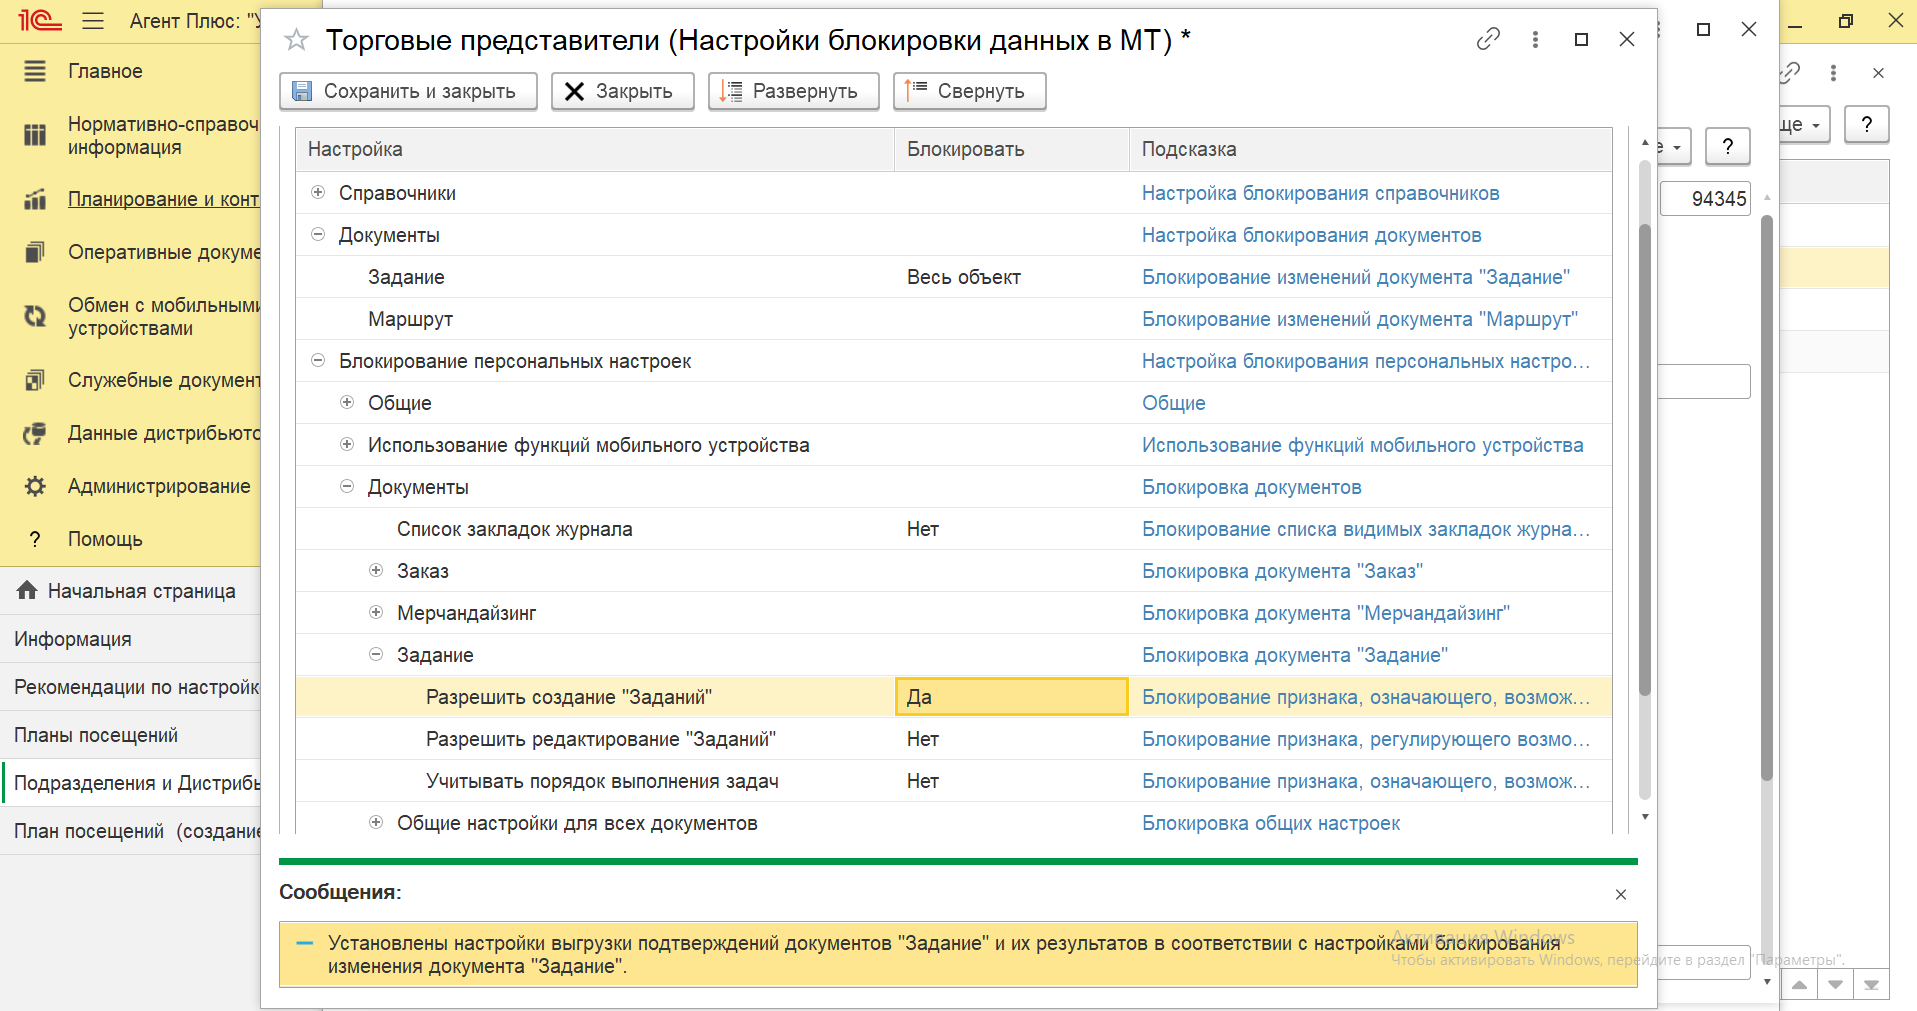Click the Данные дистрибьюторов sidebar icon
This screenshot has width=1917, height=1011.
click(35, 433)
